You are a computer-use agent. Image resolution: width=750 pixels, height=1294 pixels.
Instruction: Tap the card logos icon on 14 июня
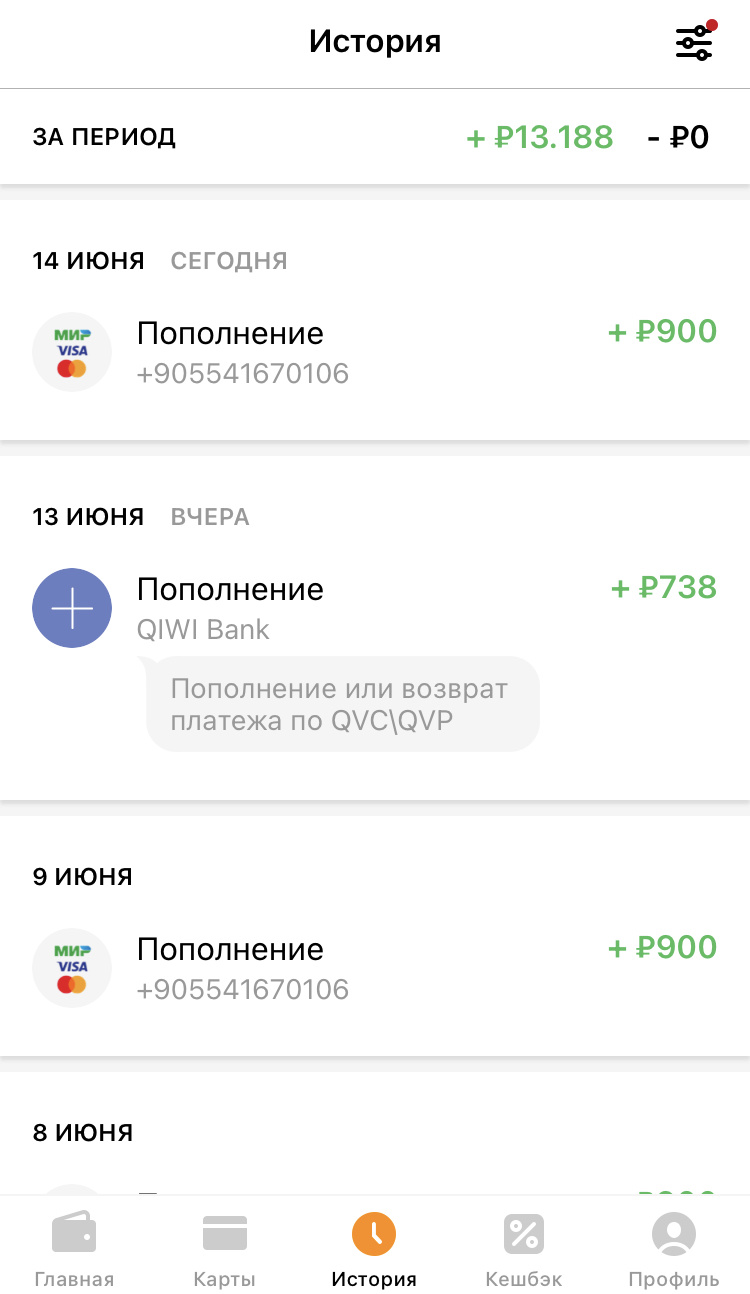72,352
